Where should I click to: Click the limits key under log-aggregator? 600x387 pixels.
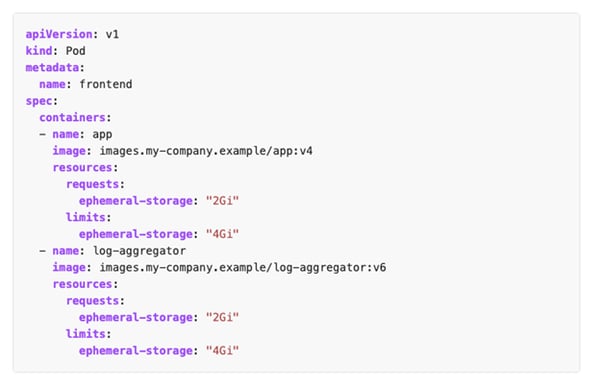86,334
